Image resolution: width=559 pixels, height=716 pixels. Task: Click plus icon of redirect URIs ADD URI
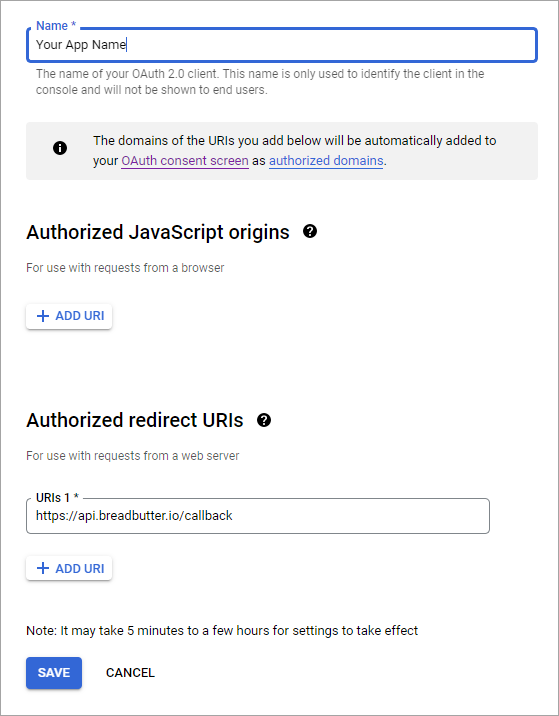click(x=42, y=569)
